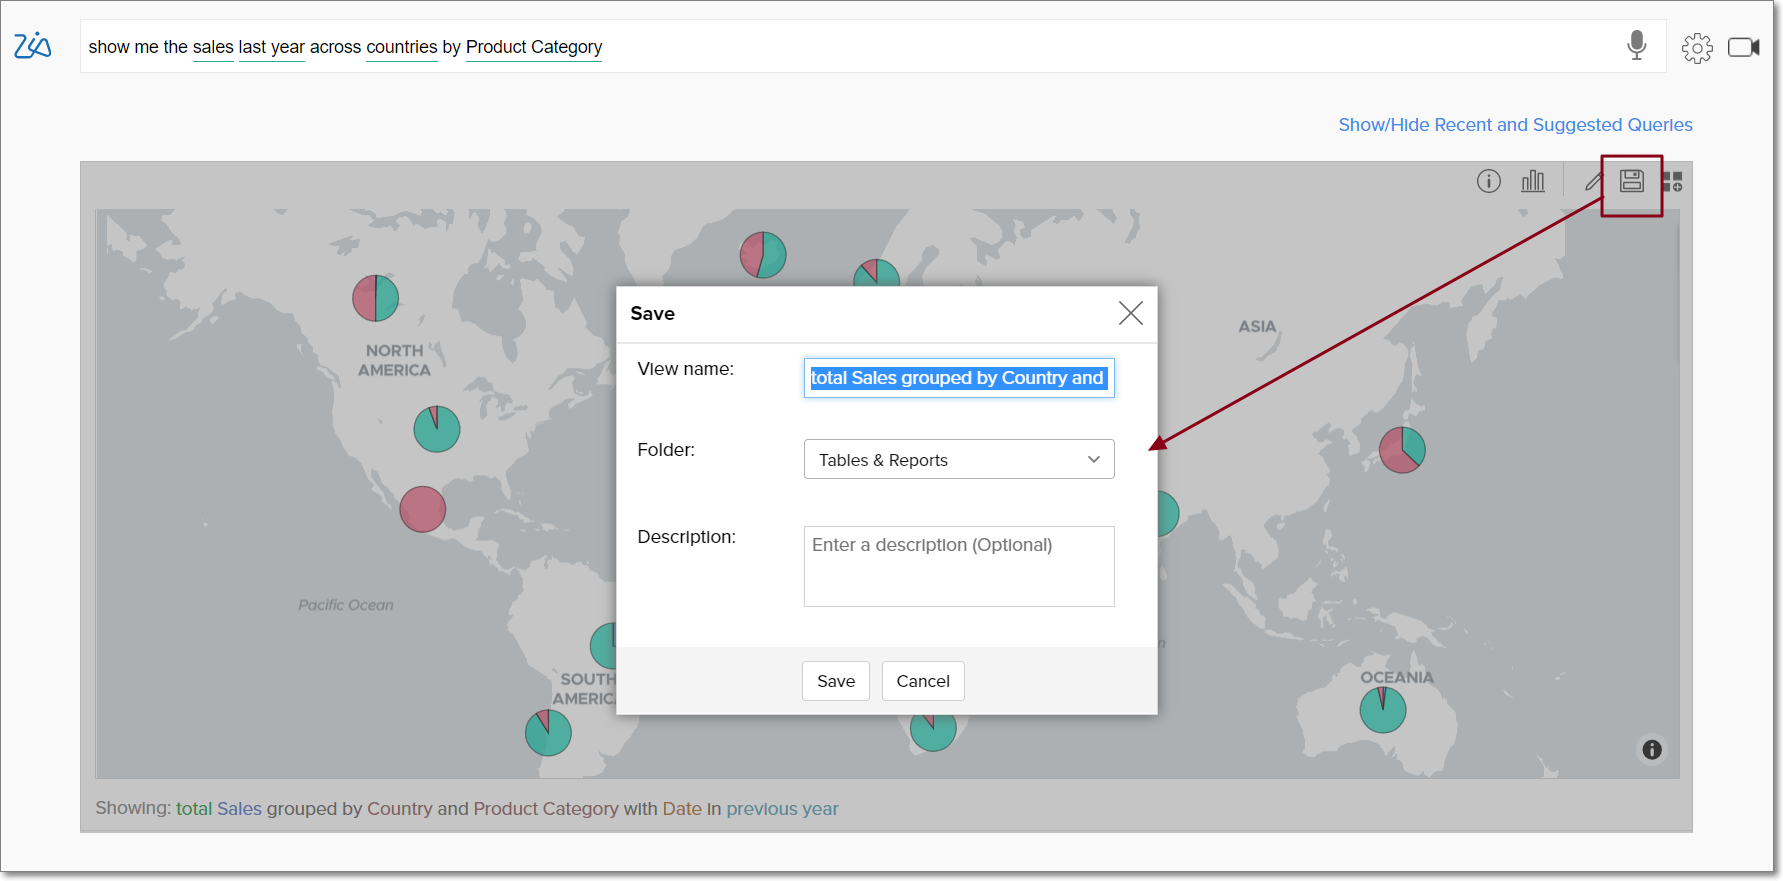Open the Zia settings gear
The height and width of the screenshot is (881, 1783).
click(x=1696, y=48)
